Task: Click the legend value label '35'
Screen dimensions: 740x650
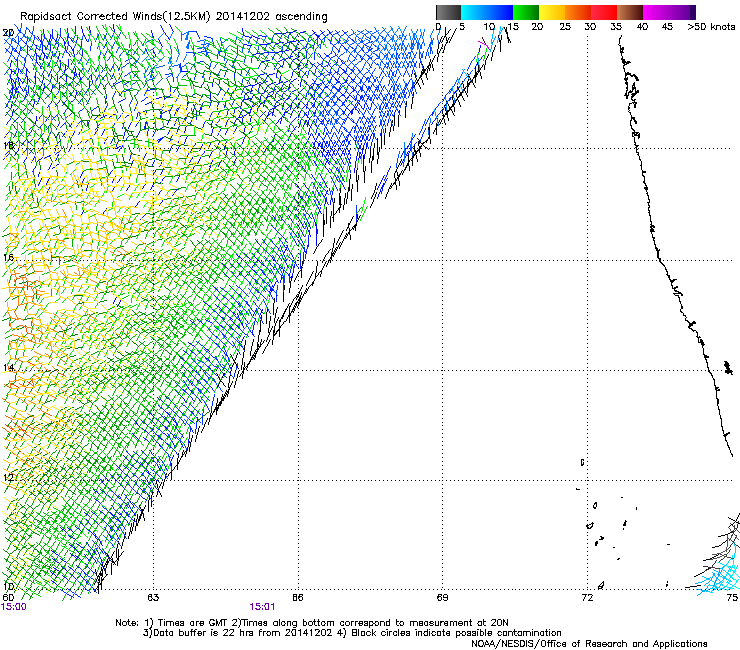Action: click(x=616, y=26)
